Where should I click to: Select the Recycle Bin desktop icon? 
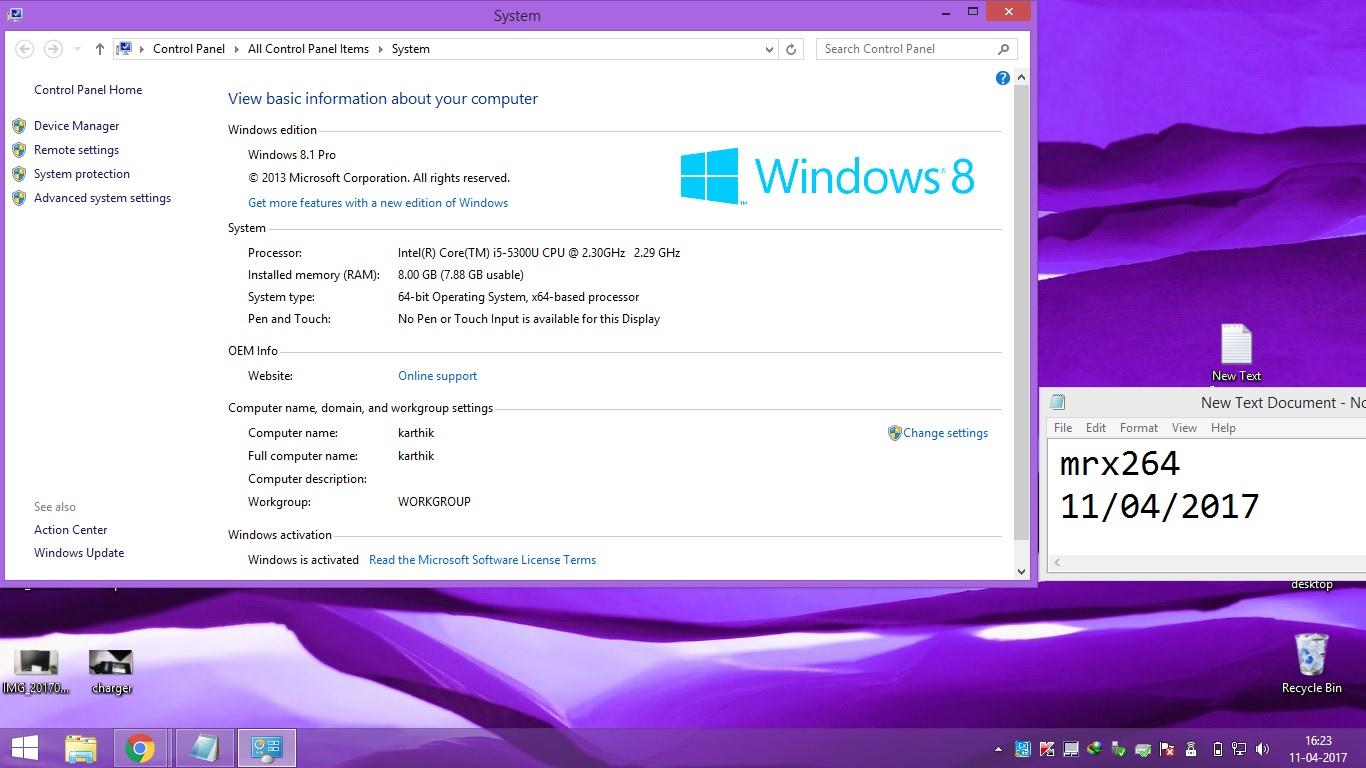point(1311,663)
